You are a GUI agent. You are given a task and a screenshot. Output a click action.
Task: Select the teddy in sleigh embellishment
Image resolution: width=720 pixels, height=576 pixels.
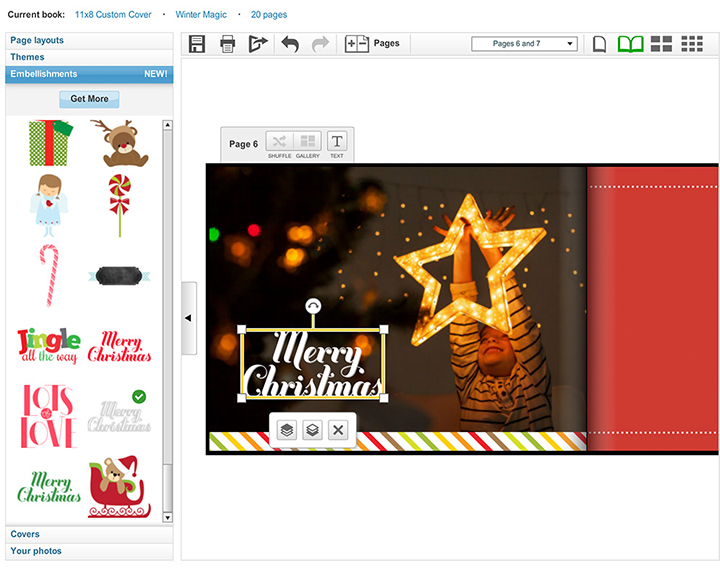[x=119, y=487]
